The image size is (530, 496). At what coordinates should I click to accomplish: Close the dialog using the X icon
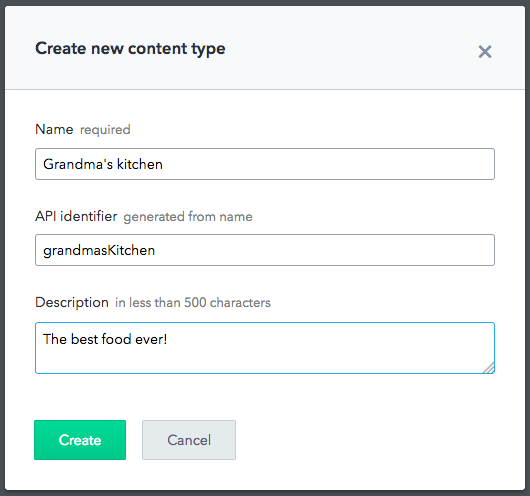pos(485,52)
